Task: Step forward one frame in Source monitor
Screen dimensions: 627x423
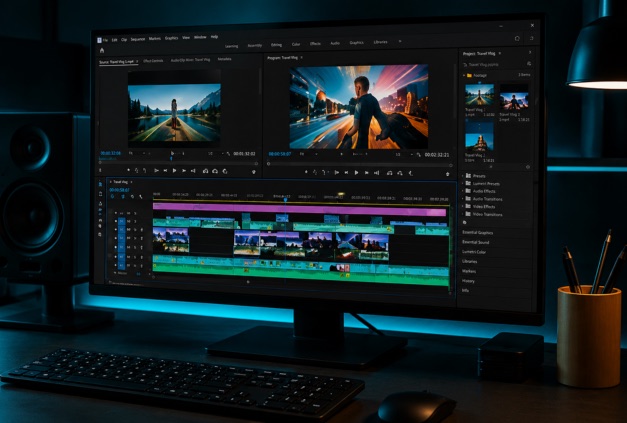Action: (184, 171)
